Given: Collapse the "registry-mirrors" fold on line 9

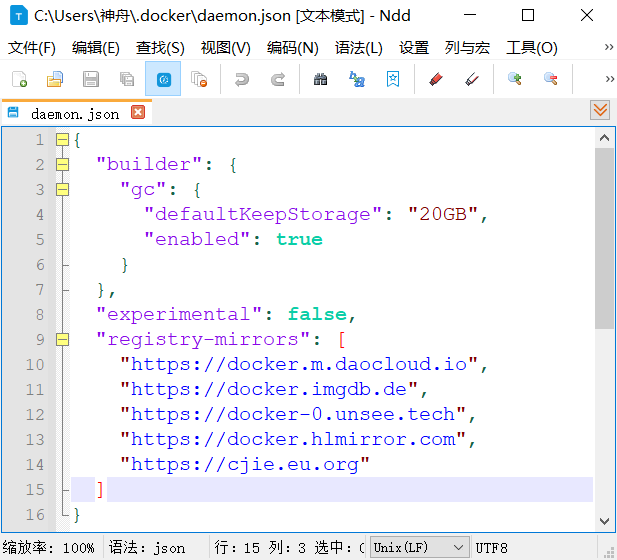Looking at the screenshot, I should pos(62,339).
